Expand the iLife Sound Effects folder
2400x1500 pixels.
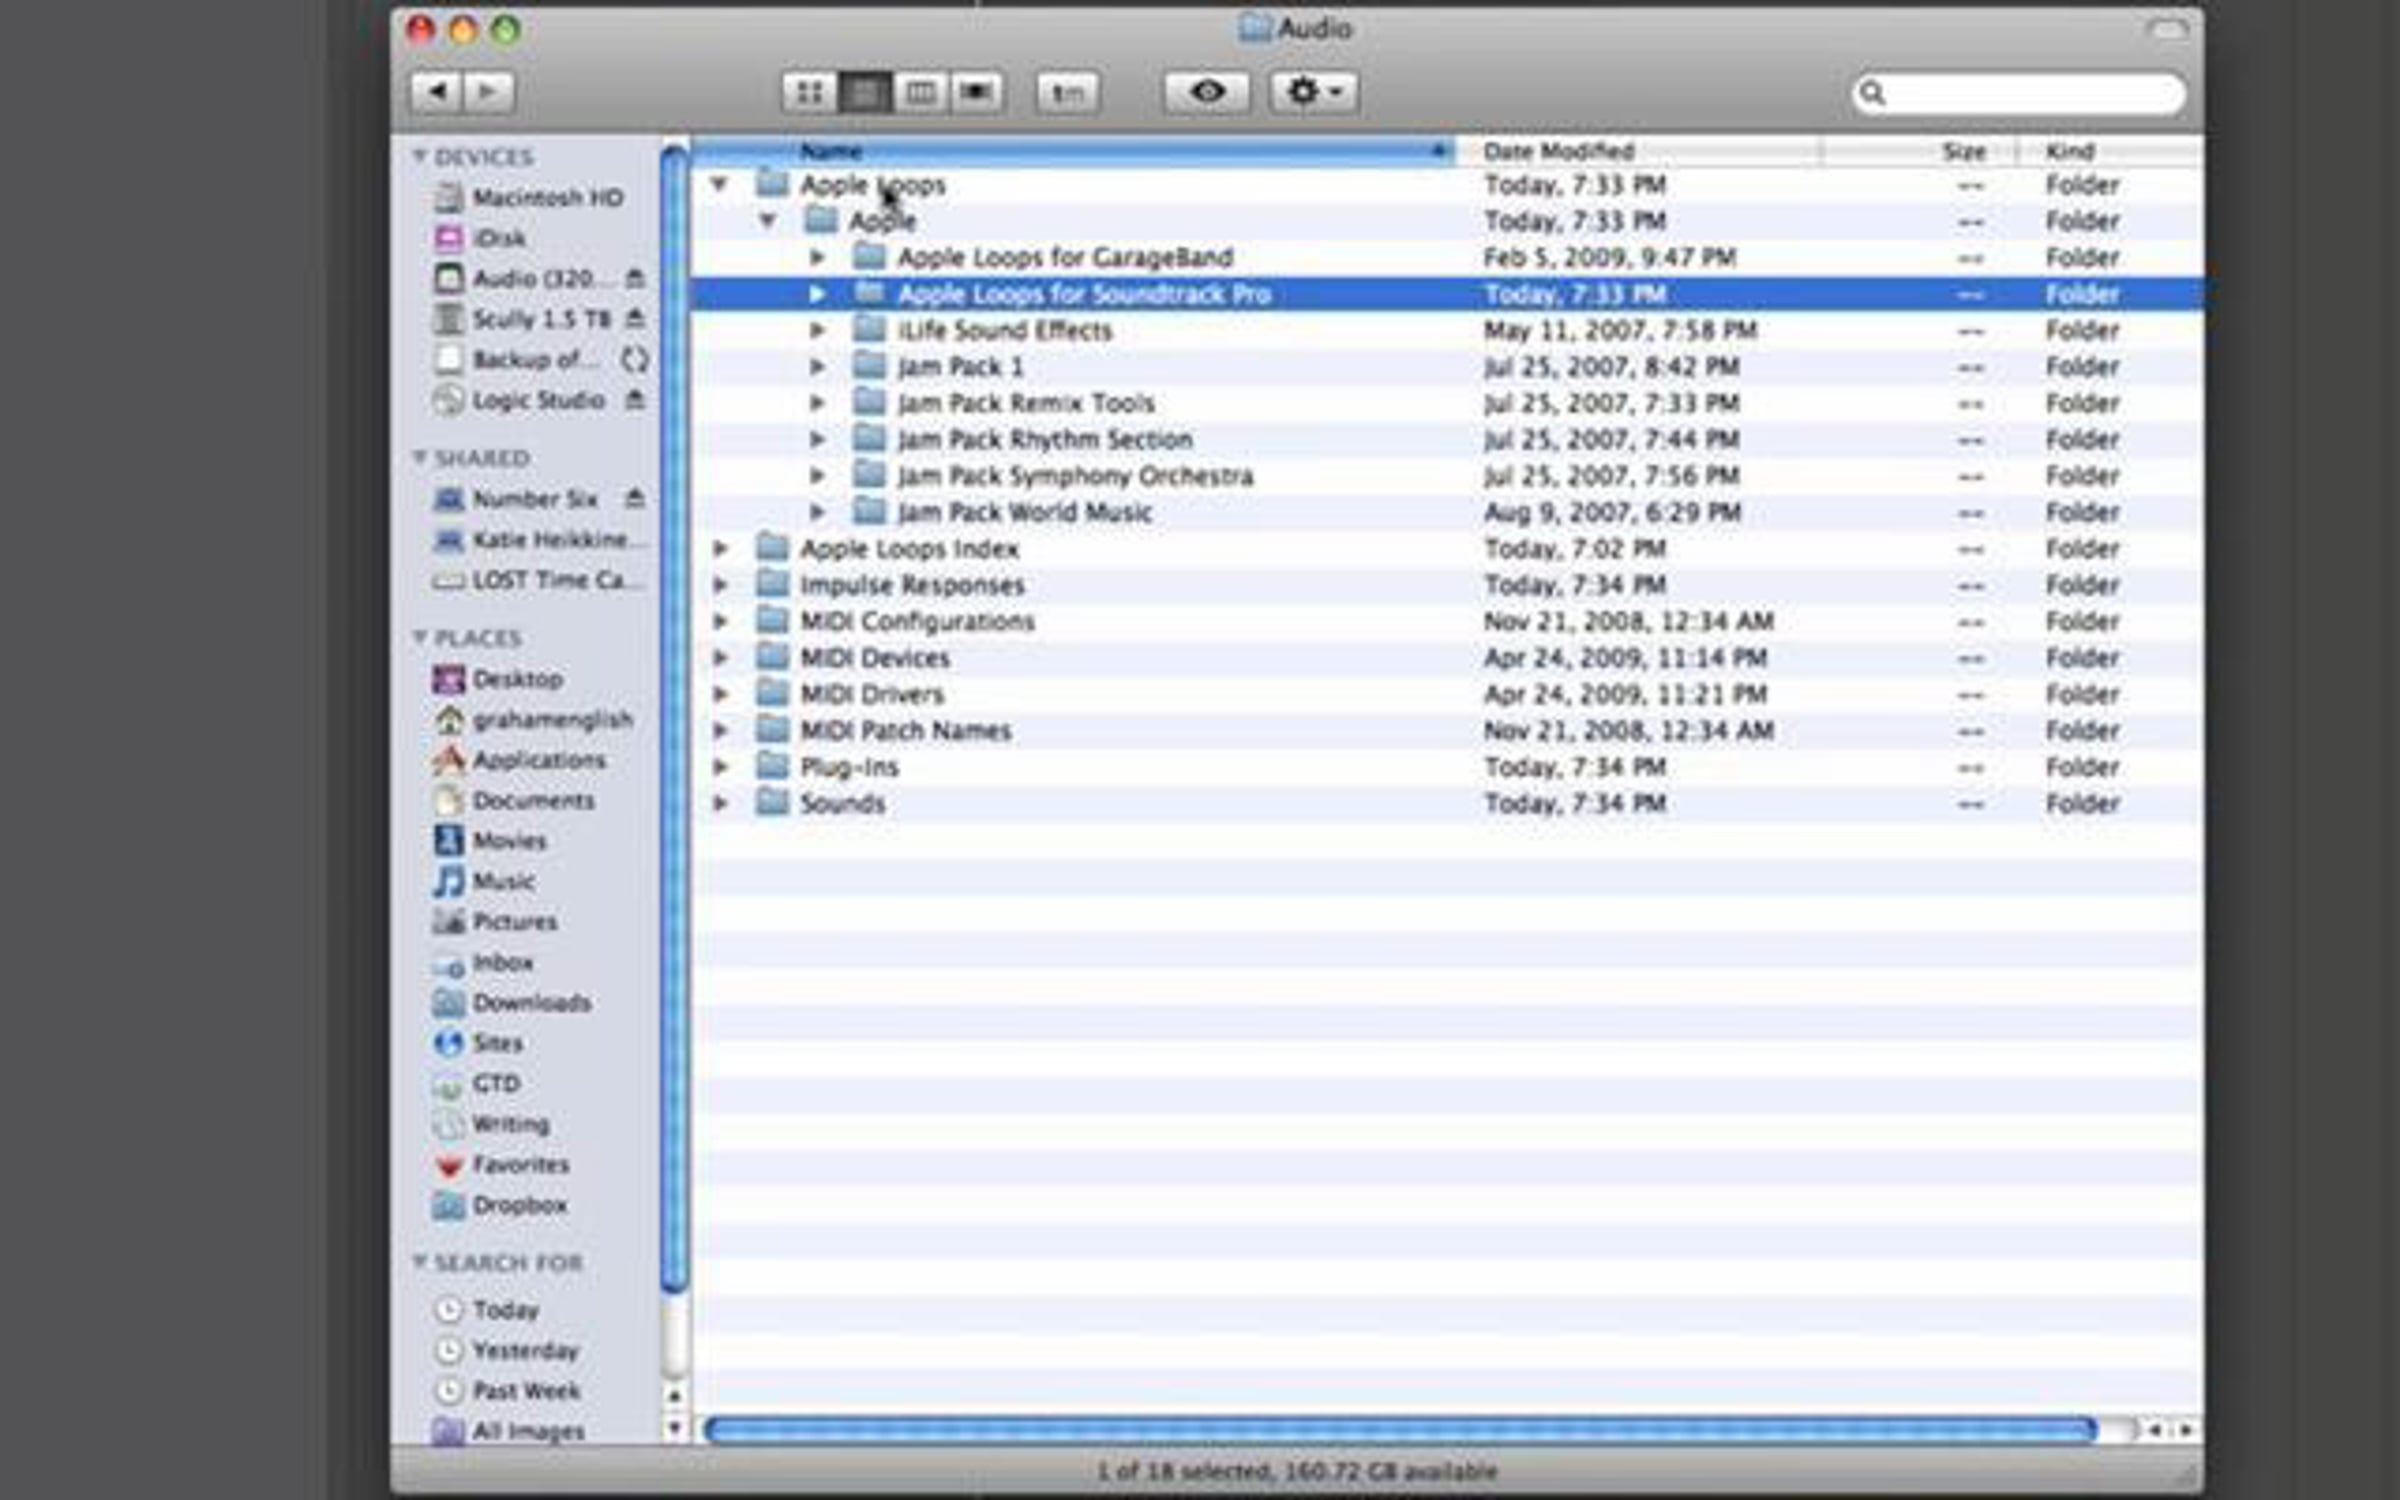point(817,330)
